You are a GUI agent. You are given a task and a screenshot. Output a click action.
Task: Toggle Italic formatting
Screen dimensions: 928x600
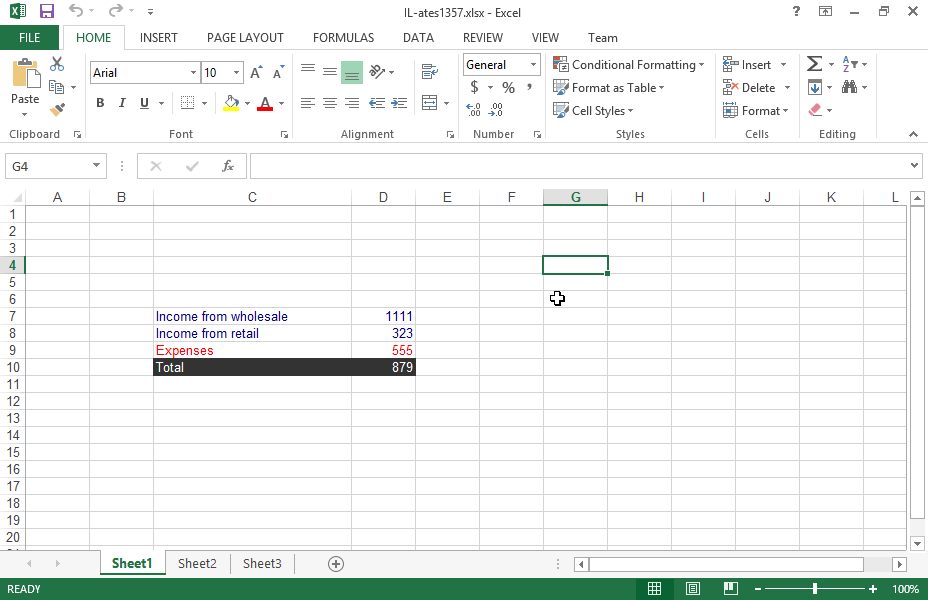click(x=122, y=103)
